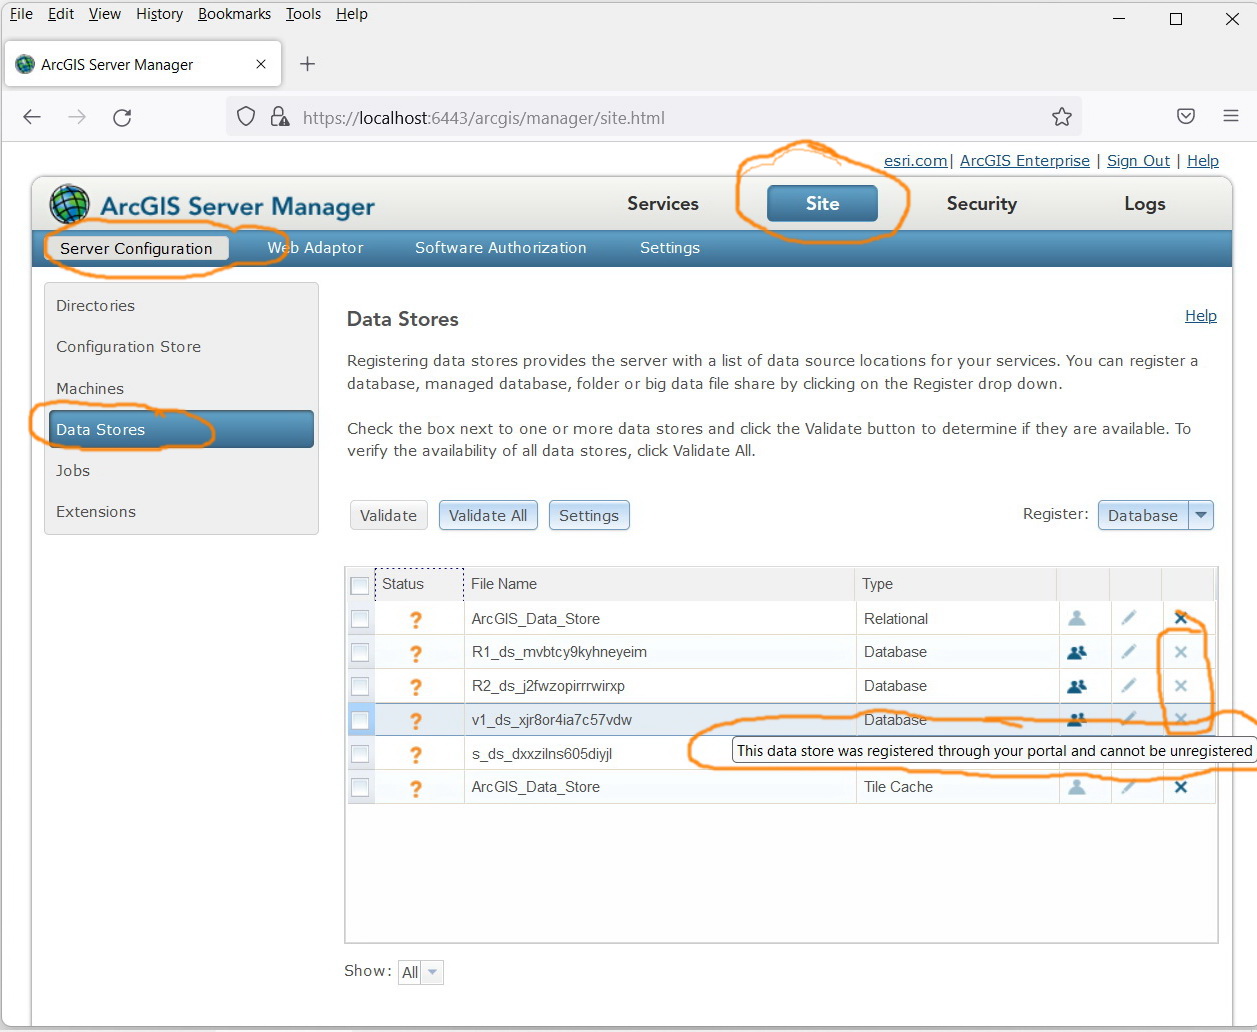Click status question mark for R1_ds_mvbtcy9kyhneyeim
This screenshot has width=1257, height=1032.
[416, 653]
